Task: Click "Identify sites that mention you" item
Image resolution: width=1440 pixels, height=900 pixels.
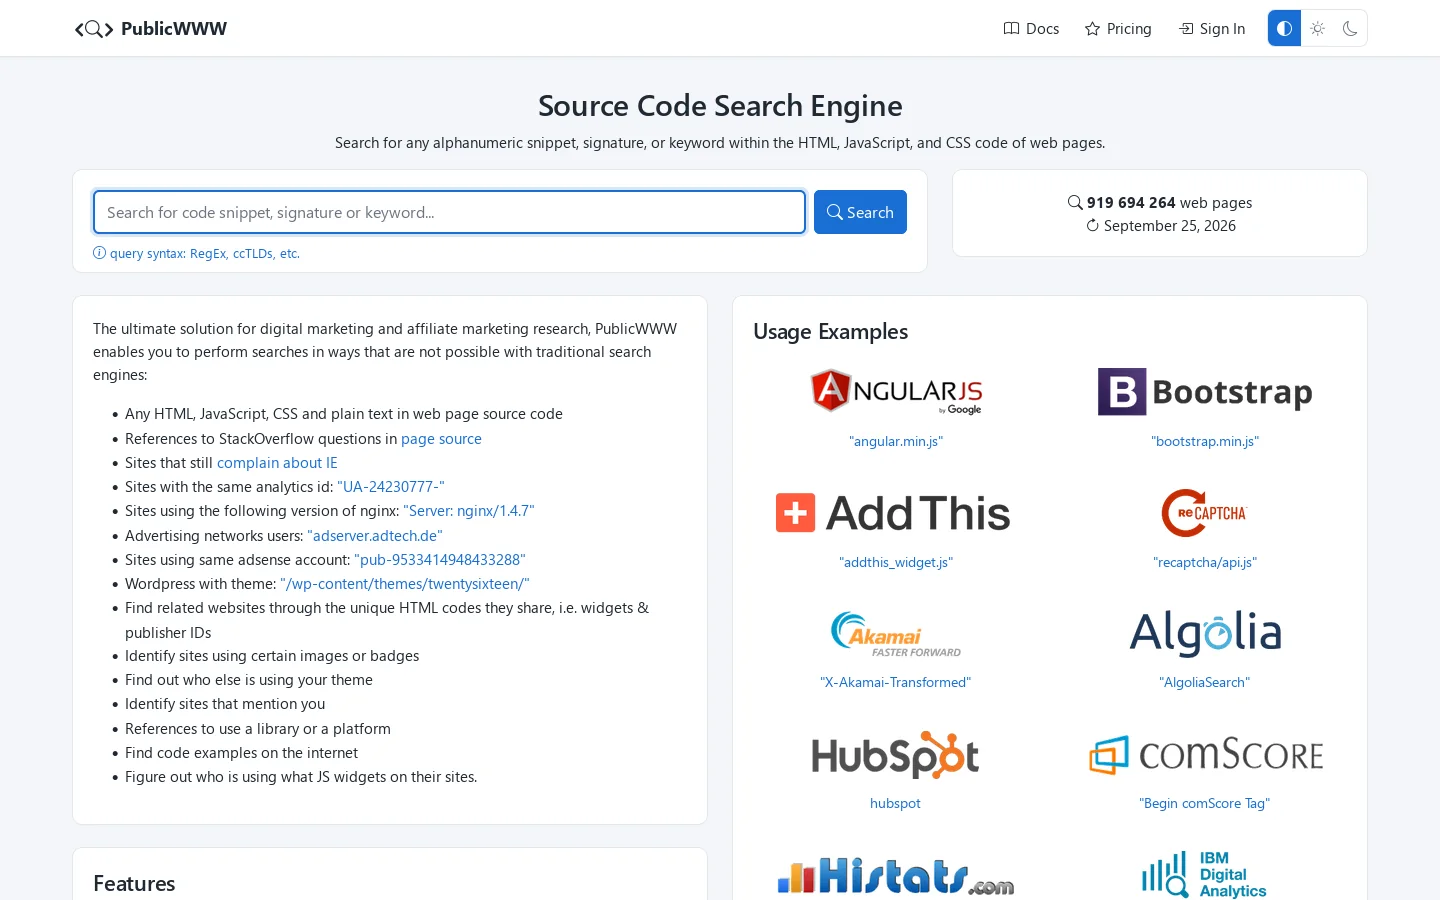Action: click(x=225, y=704)
